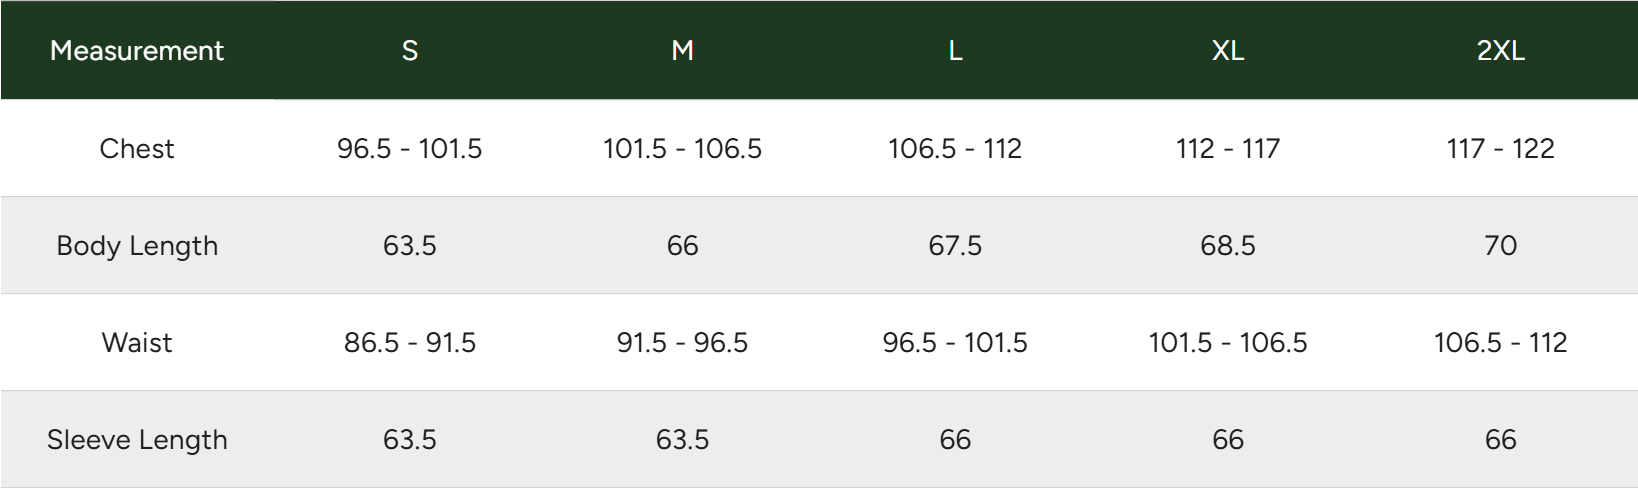
Task: Click the 2XL chest value 117 - 122
Action: (x=1500, y=149)
